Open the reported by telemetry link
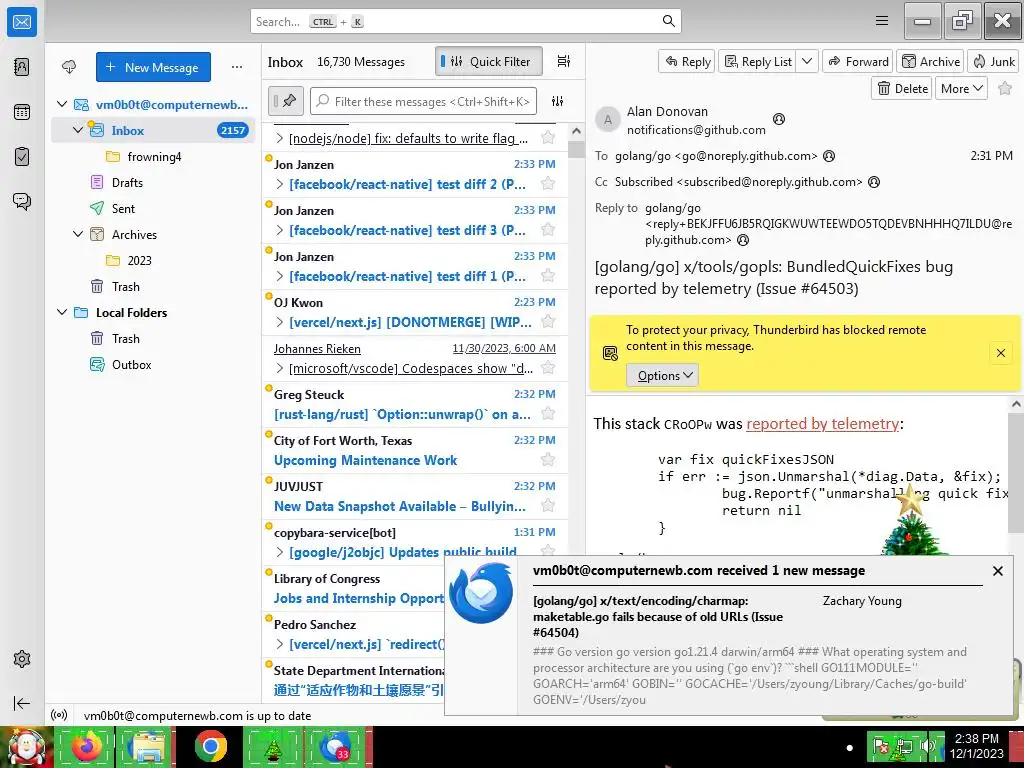The height and width of the screenshot is (768, 1024). [822, 424]
